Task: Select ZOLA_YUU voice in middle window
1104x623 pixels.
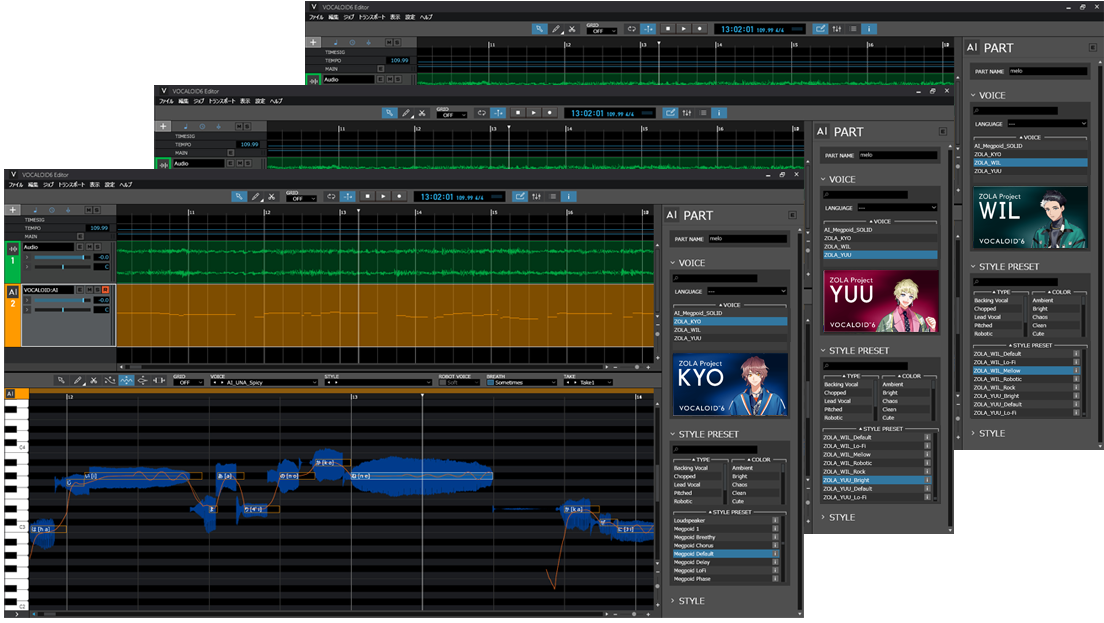Action: point(880,255)
